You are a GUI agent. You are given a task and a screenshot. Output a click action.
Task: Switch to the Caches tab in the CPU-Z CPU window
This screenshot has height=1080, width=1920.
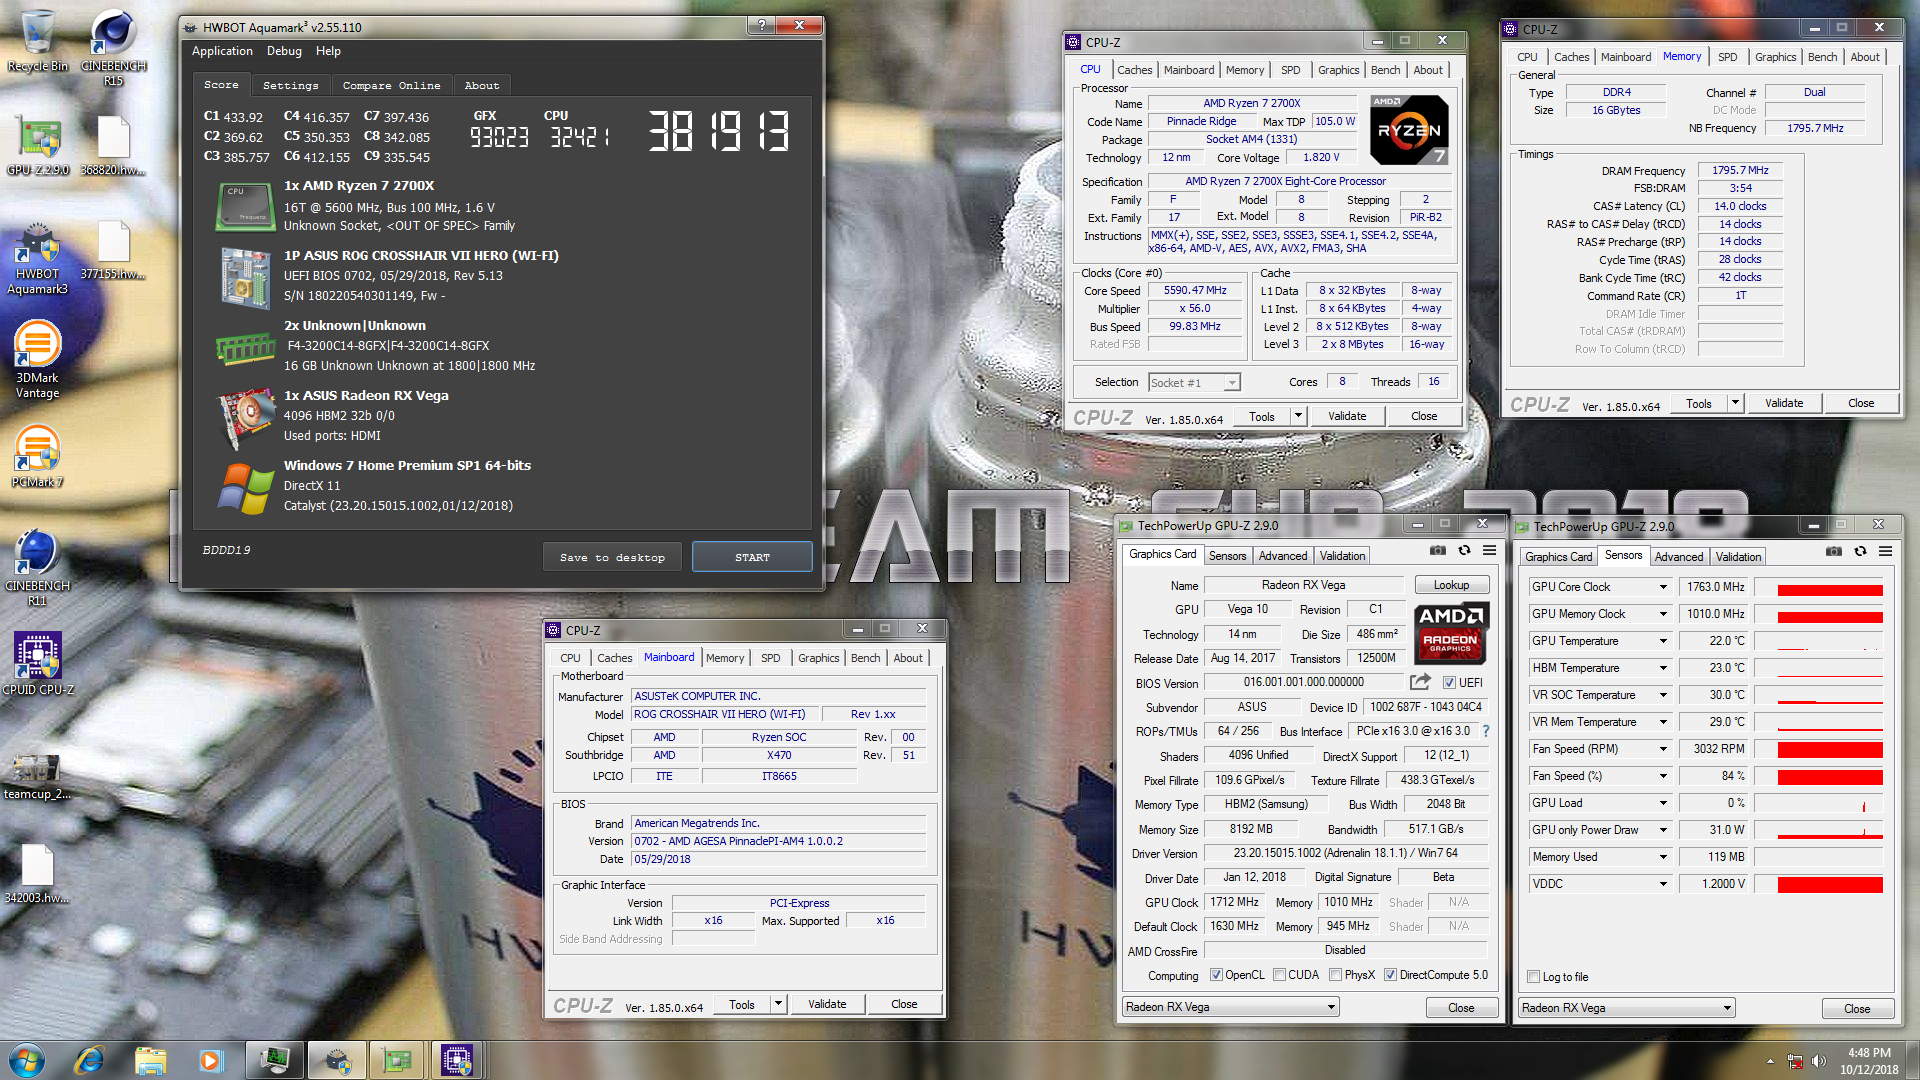click(1134, 70)
